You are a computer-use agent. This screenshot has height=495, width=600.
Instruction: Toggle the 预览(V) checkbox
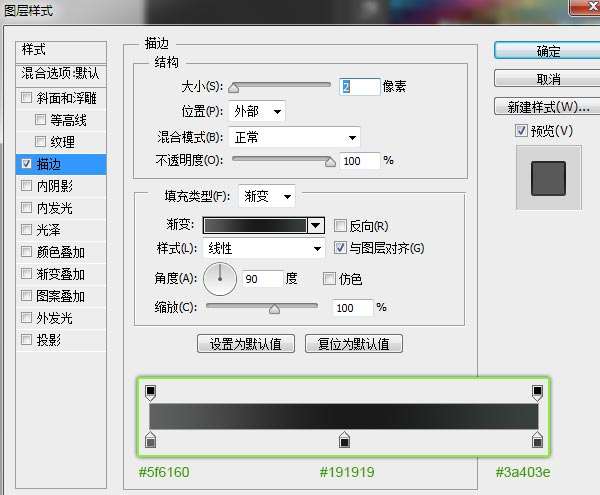tap(521, 131)
